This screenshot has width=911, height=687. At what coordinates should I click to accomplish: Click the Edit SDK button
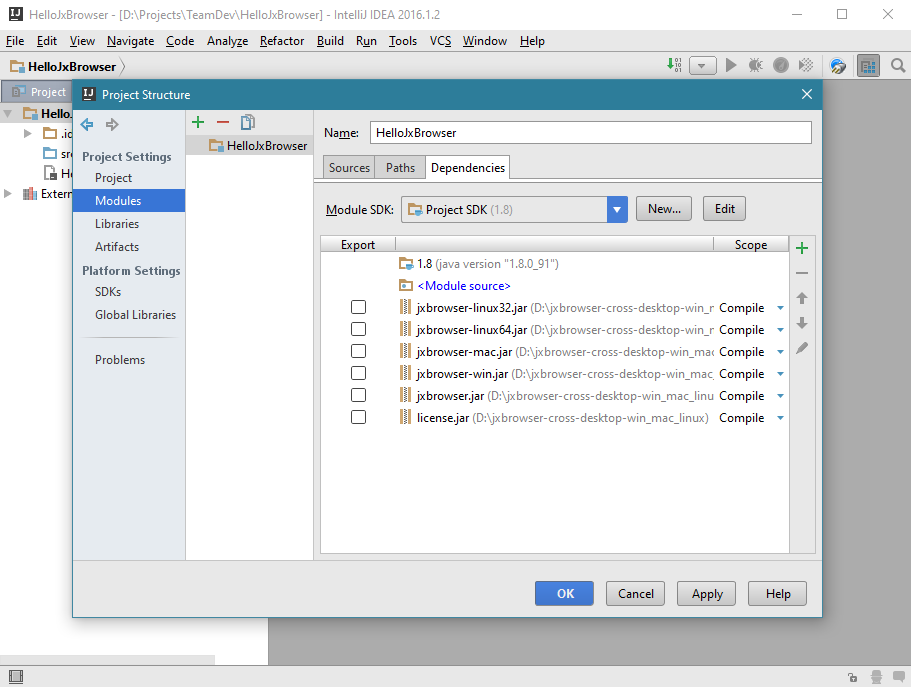click(725, 209)
